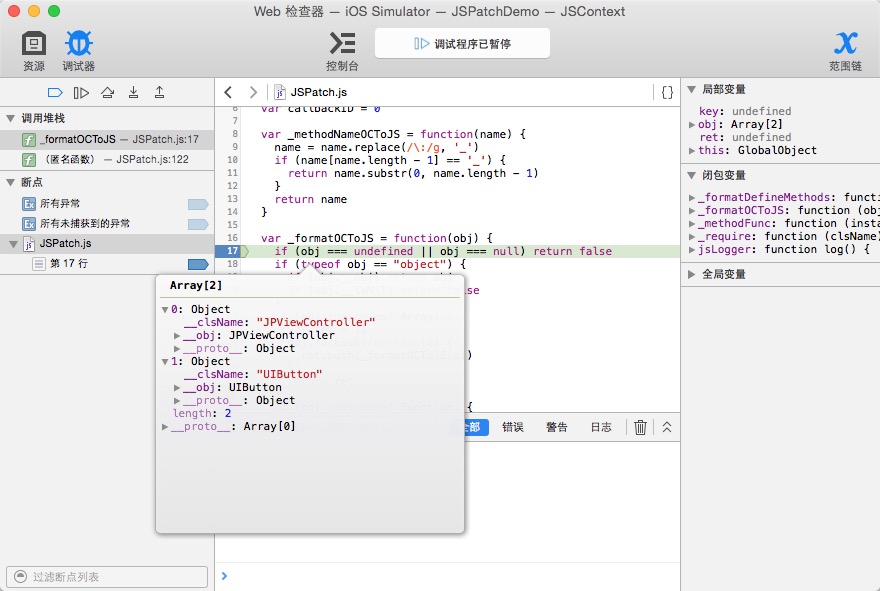This screenshot has width=880, height=591.
Task: Toggle the 第 17 行 breakpoint arrow
Action: pos(198,264)
